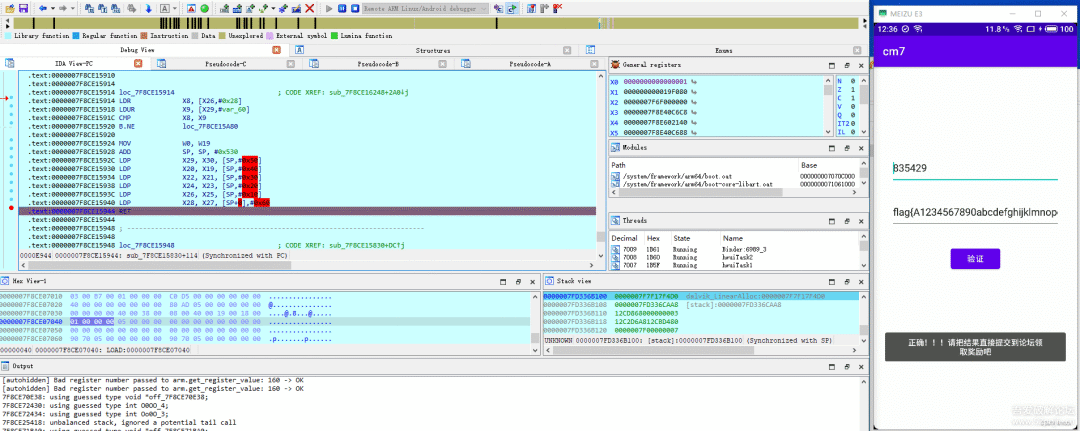The height and width of the screenshot is (431, 1080).
Task: Click the Lumina function green legend swatch
Action: [334, 35]
